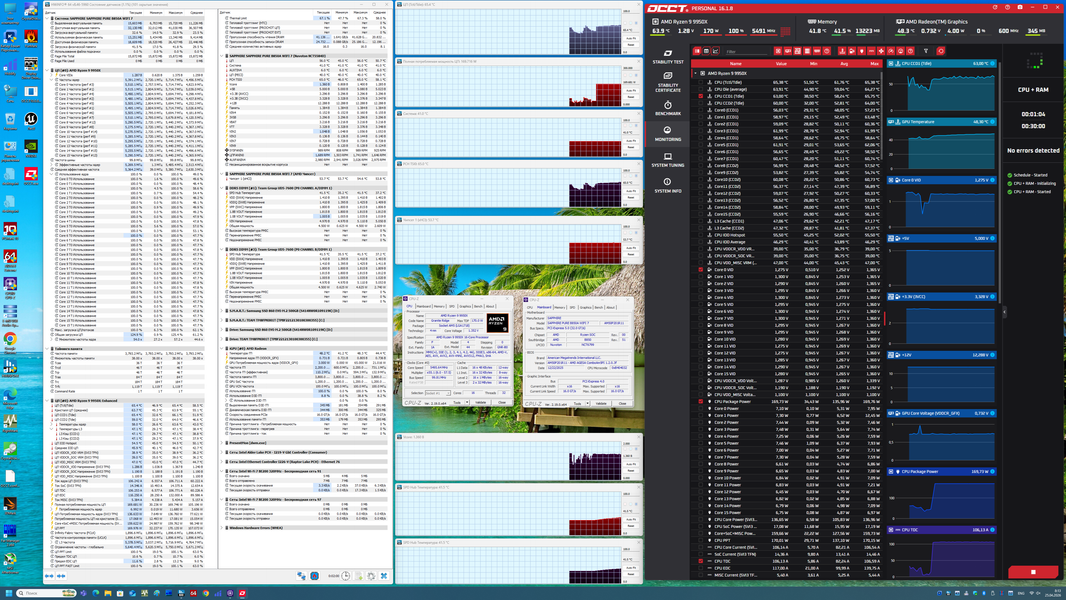Open the Google Chrome desktop shortcut

10,343
